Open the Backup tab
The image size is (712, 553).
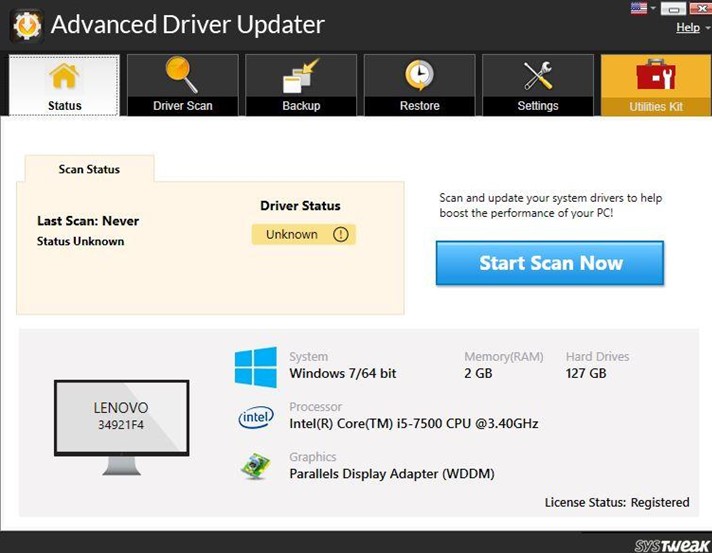tap(301, 85)
